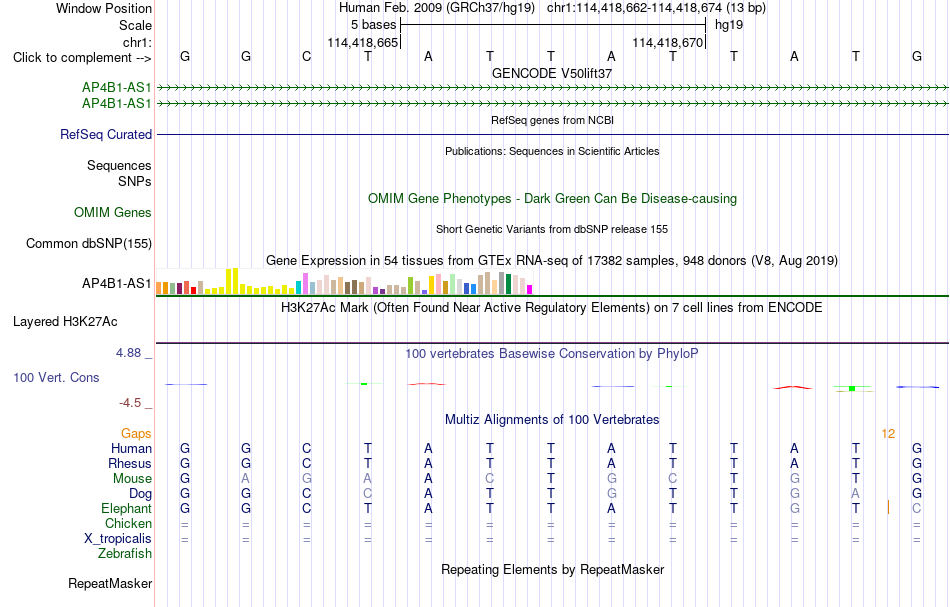Click the Window Position label
950x607 pixels.
(104, 8)
